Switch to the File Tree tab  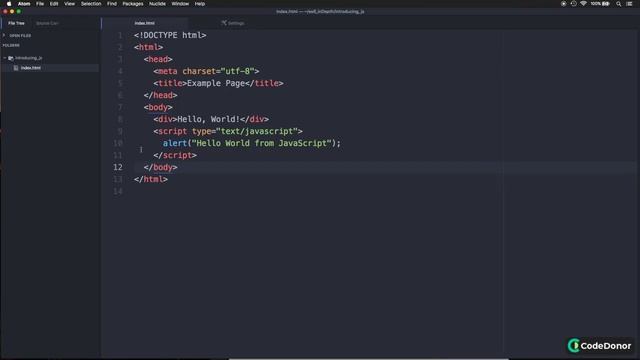(x=16, y=23)
